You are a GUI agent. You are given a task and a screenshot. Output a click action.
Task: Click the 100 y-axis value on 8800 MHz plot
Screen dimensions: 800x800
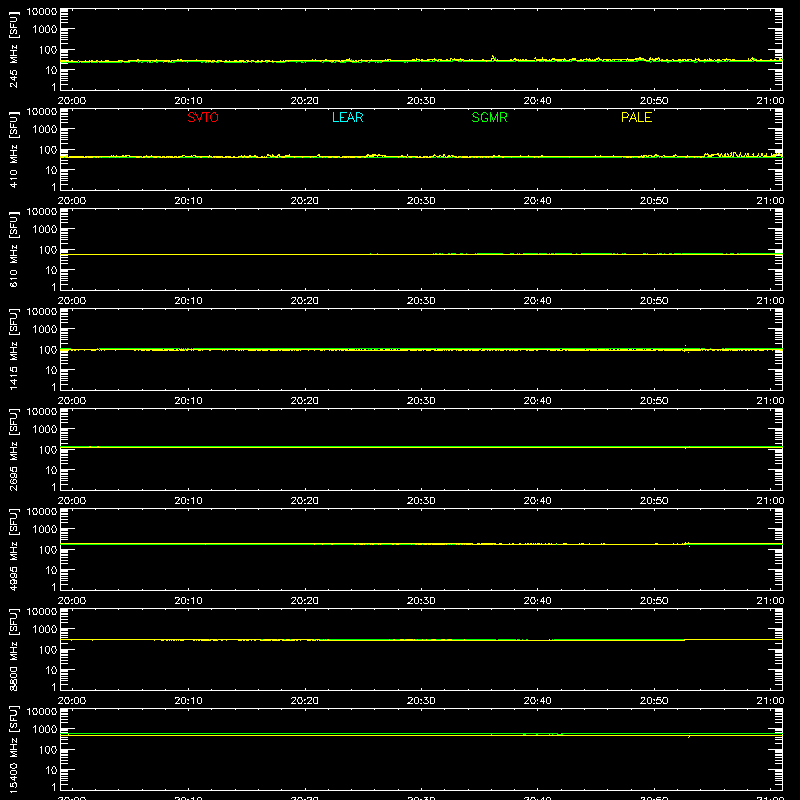coord(48,650)
